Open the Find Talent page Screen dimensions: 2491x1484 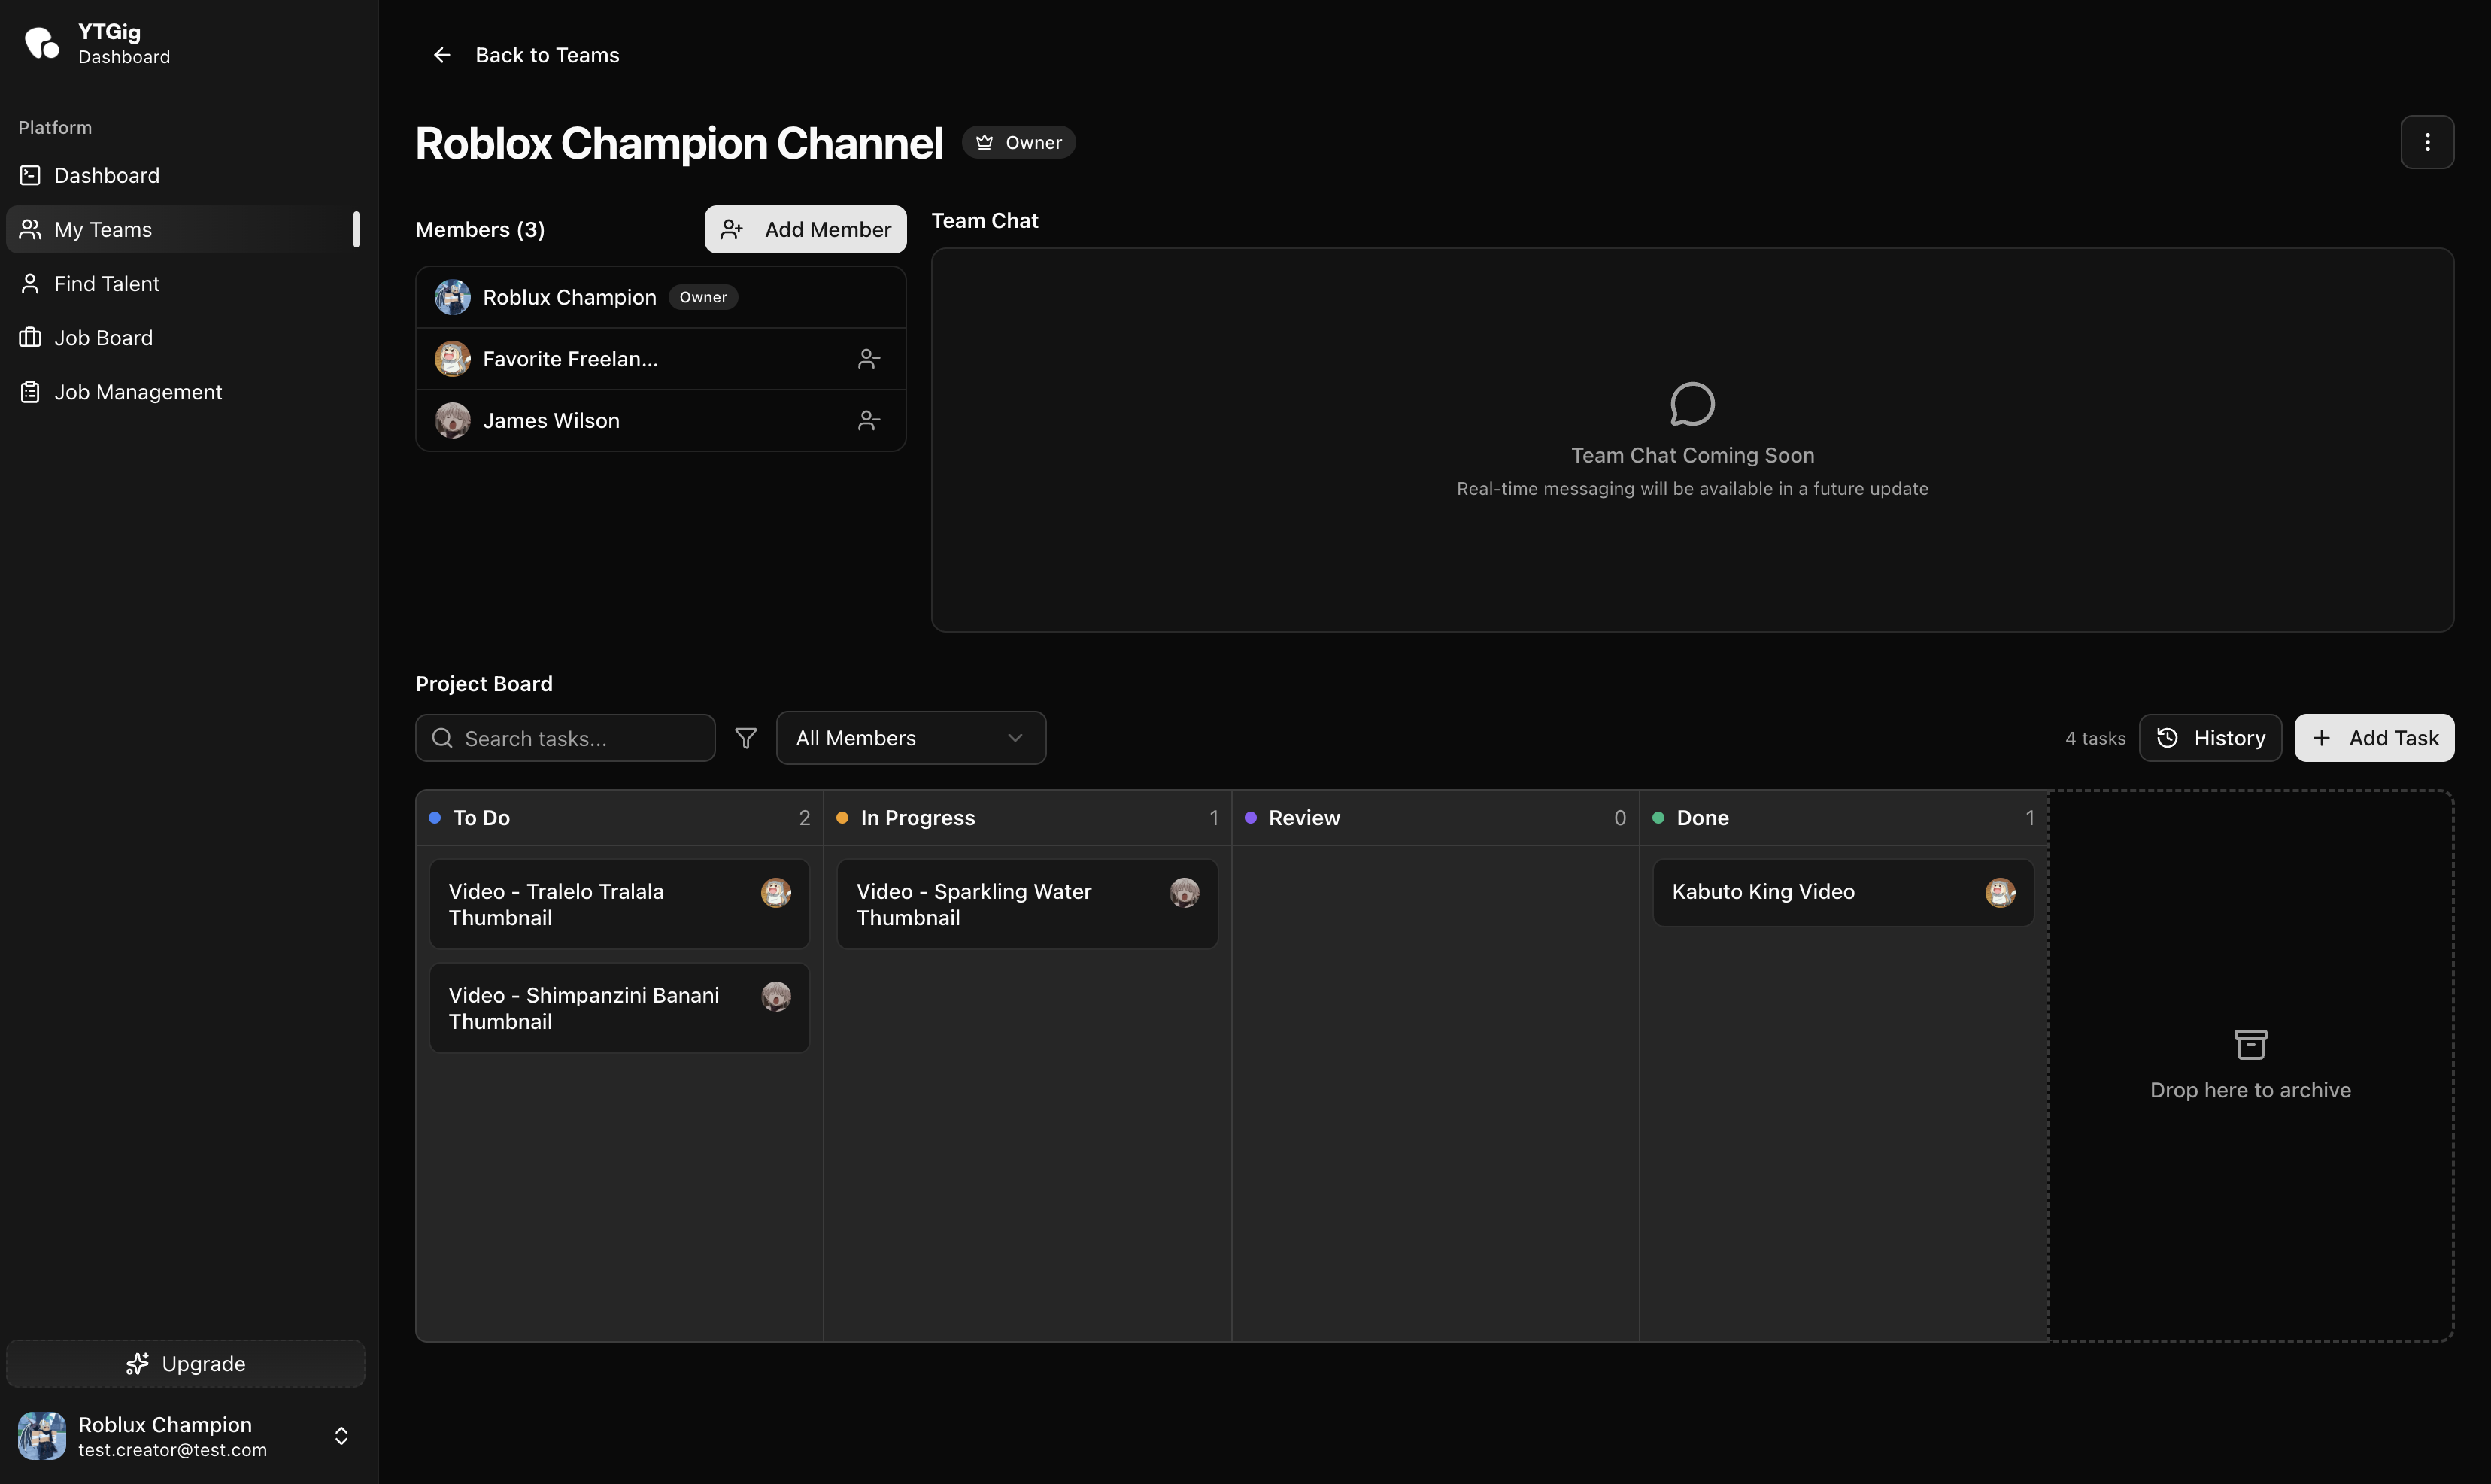click(x=106, y=284)
